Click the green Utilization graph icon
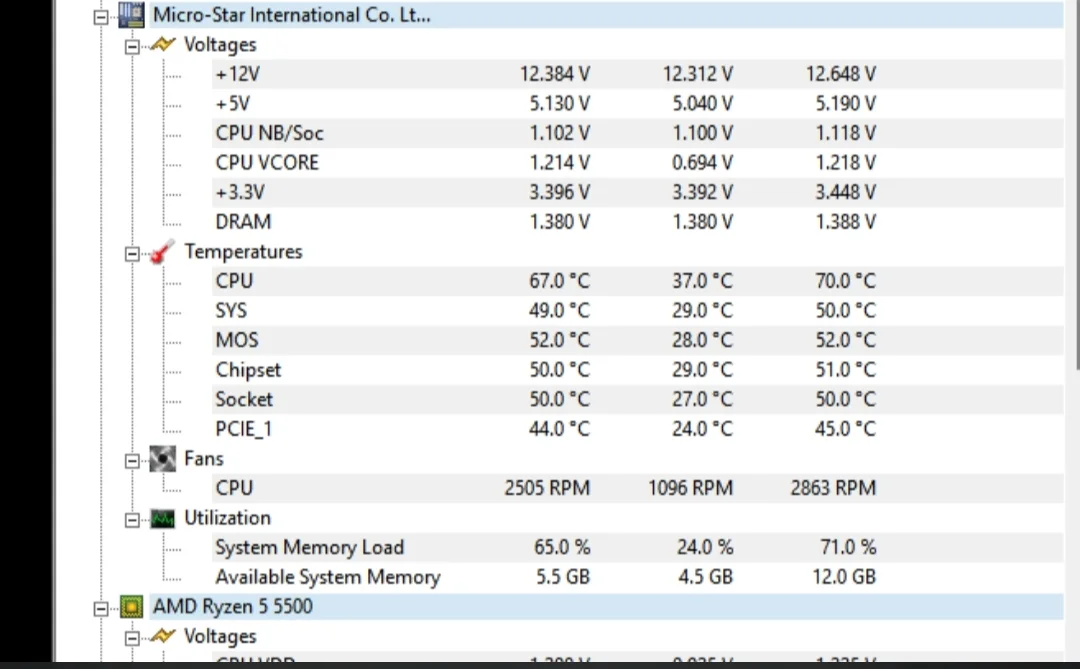Image resolution: width=1080 pixels, height=669 pixels. tap(163, 518)
